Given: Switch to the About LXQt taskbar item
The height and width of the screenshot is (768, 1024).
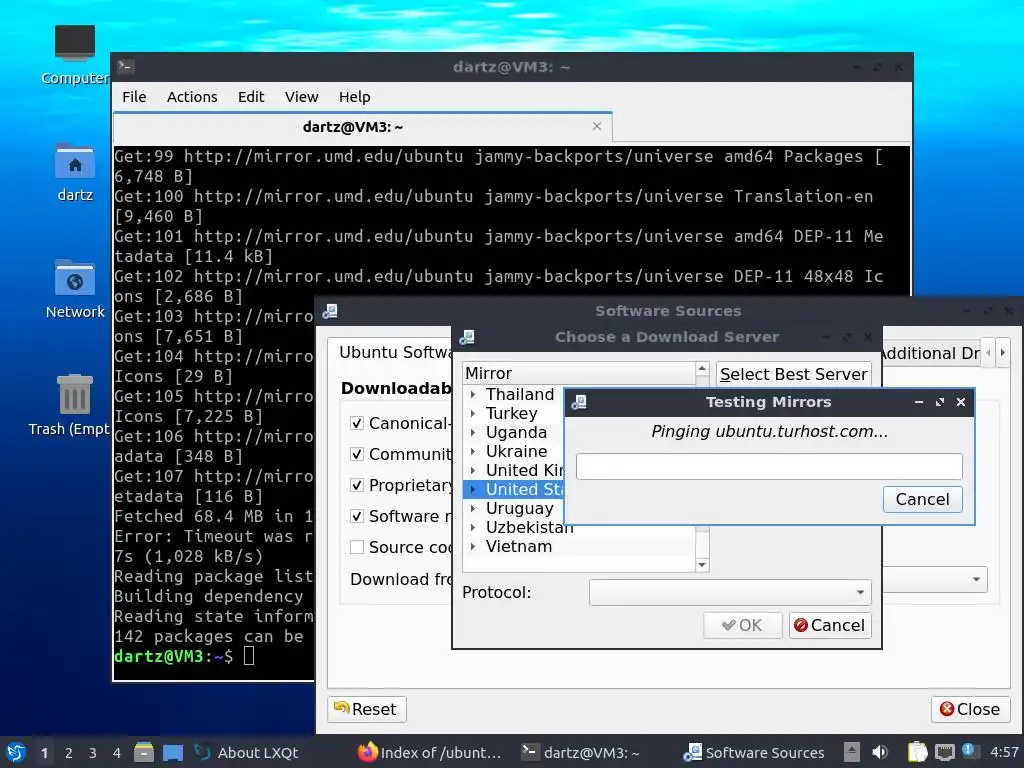Looking at the screenshot, I should tap(247, 752).
